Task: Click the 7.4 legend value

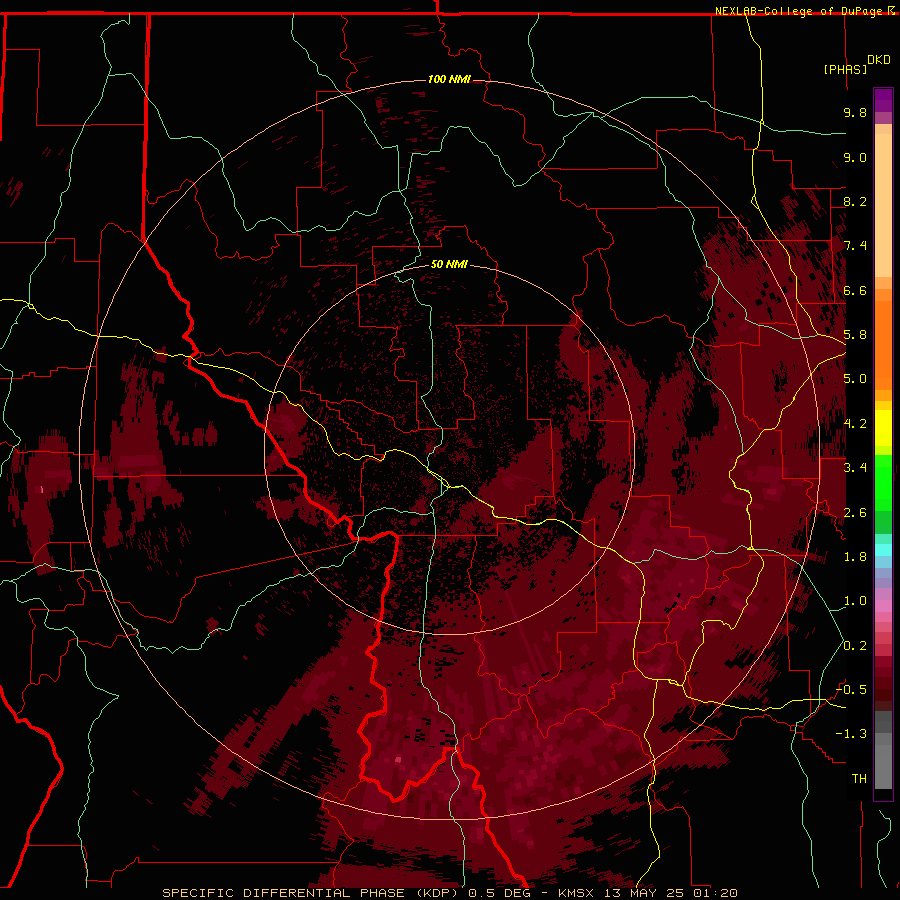Action: click(855, 246)
